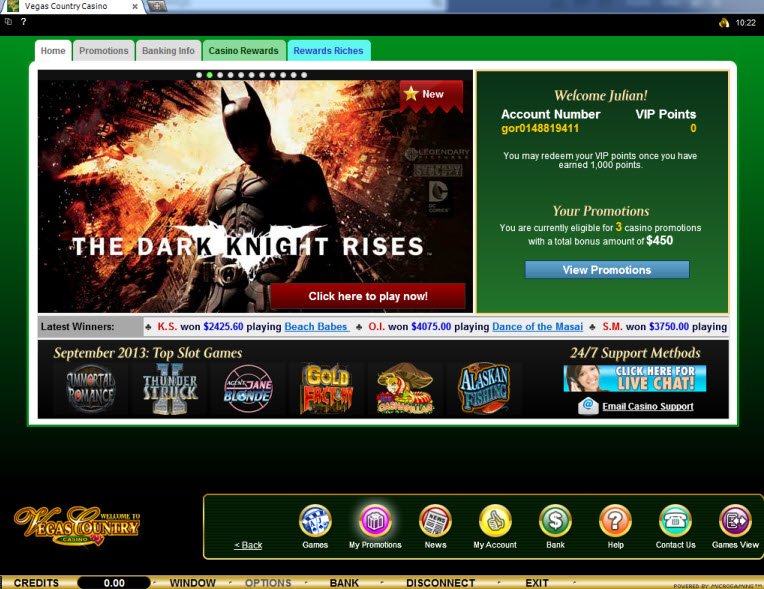This screenshot has width=764, height=589.
Task: Open the Help question mark icon
Action: pos(615,521)
